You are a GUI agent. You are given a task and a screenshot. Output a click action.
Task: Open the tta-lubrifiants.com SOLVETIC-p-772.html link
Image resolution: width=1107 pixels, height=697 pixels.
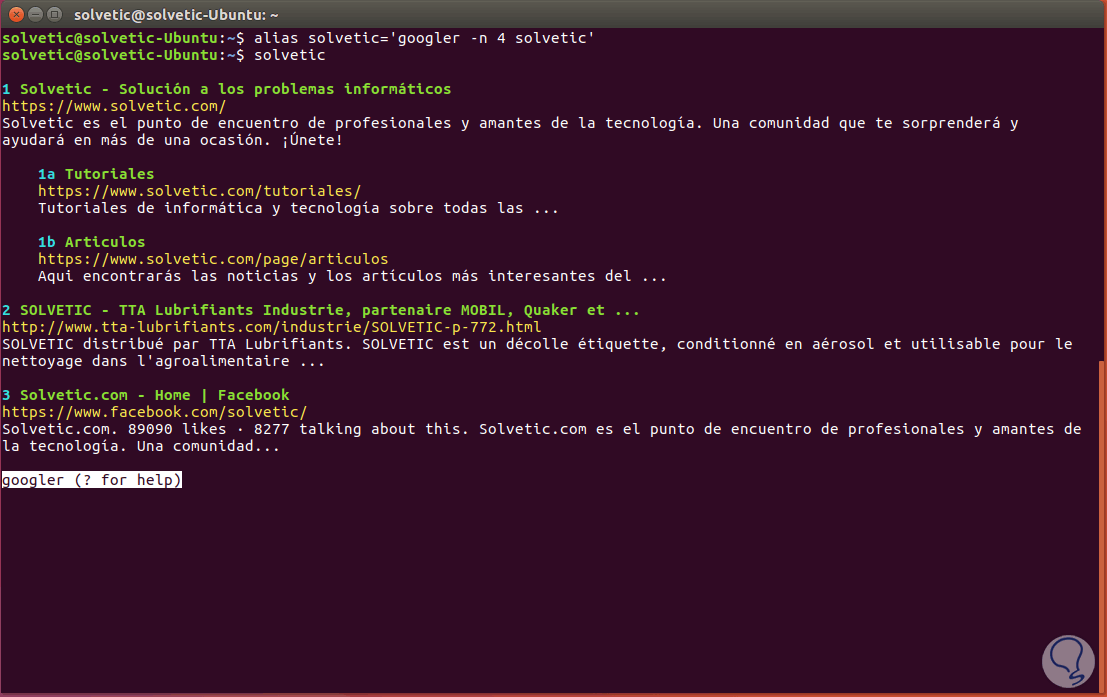(271, 327)
